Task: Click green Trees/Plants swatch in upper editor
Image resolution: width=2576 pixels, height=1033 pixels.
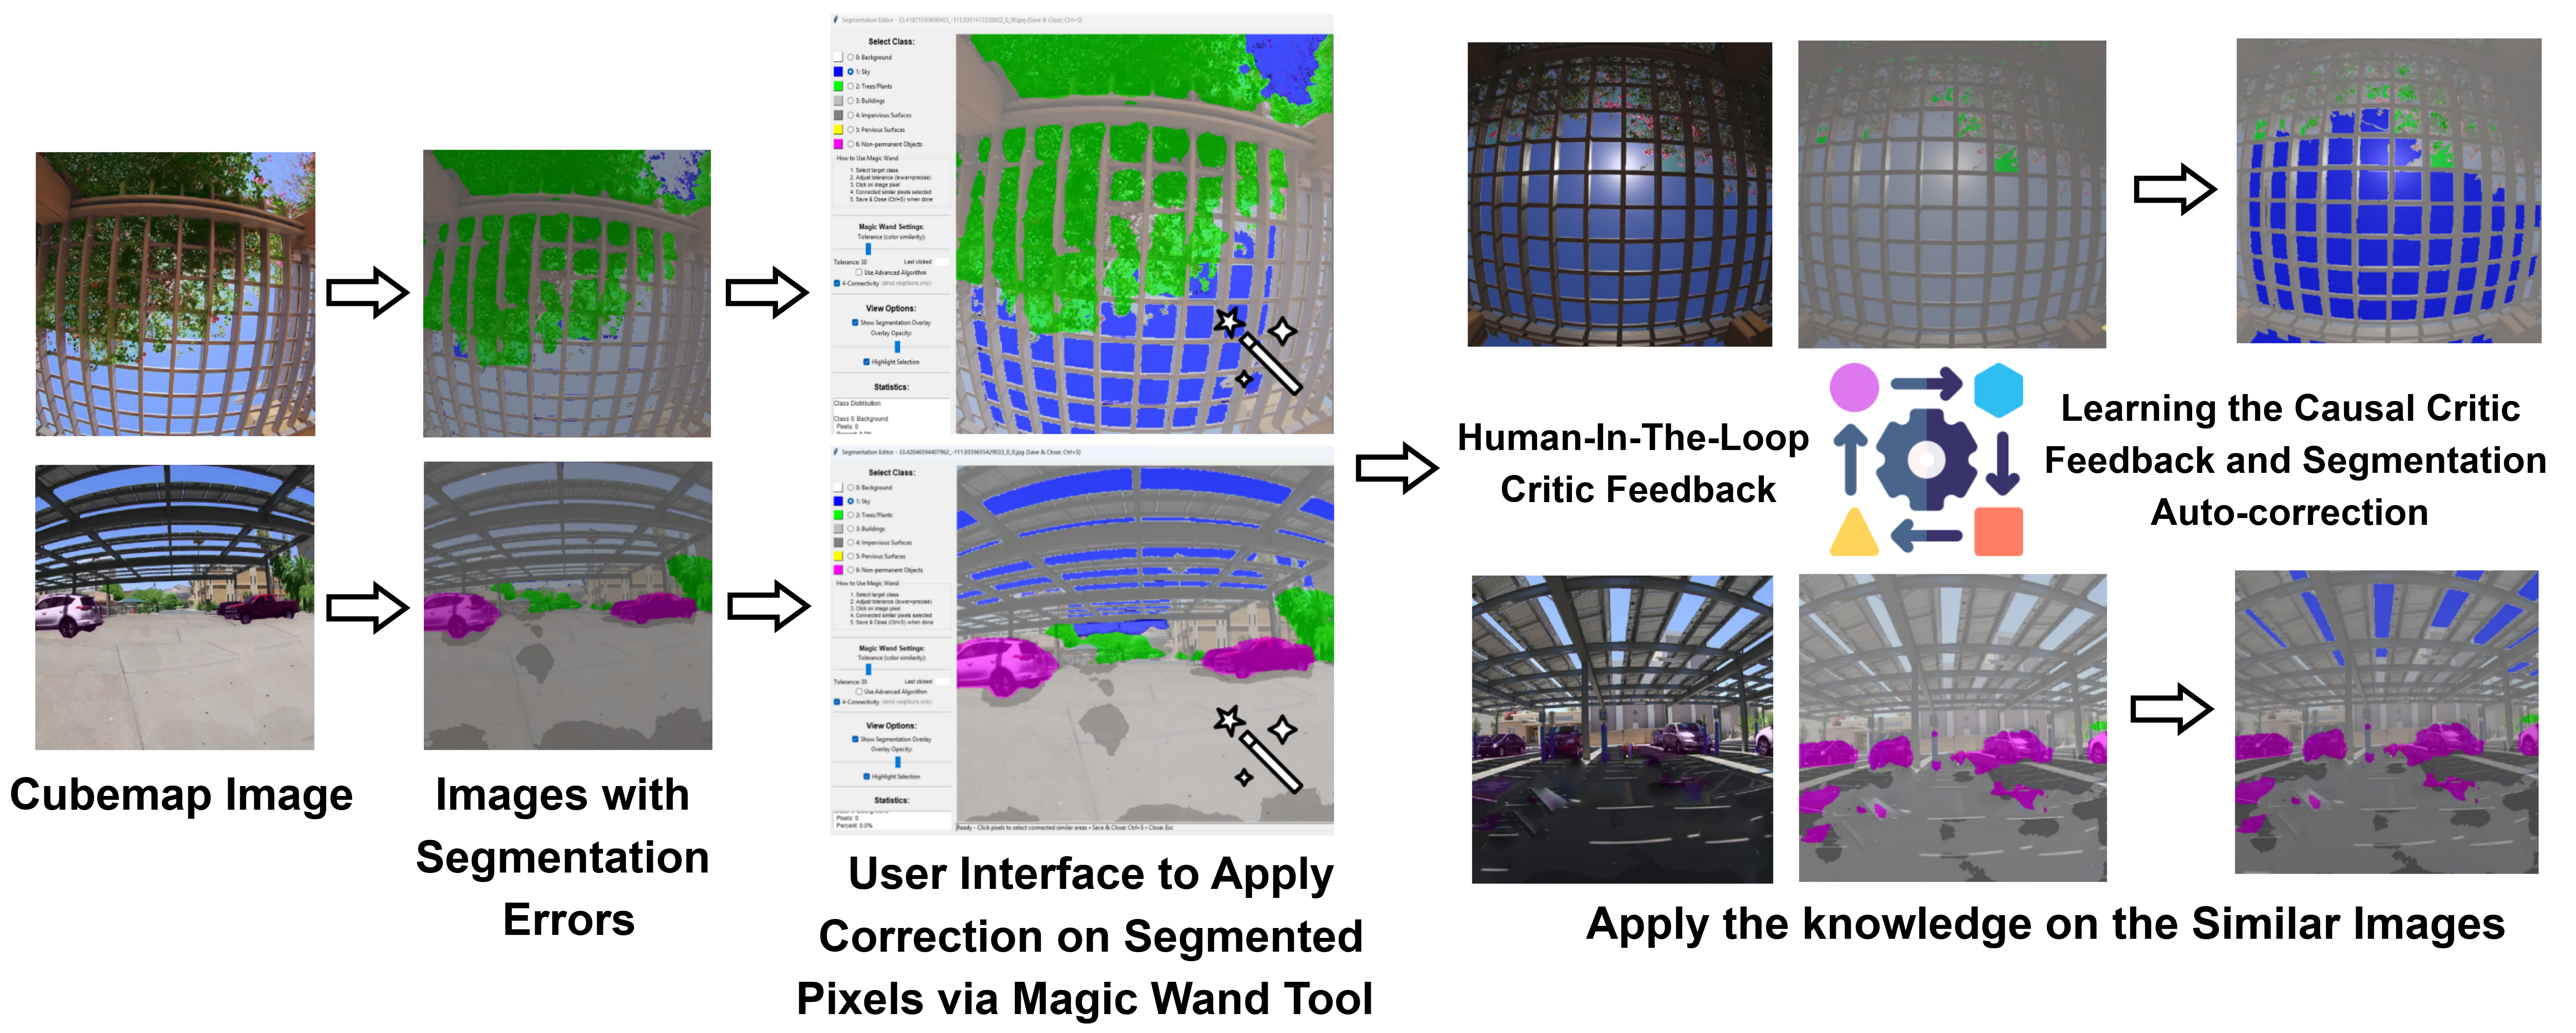Action: coord(838,86)
